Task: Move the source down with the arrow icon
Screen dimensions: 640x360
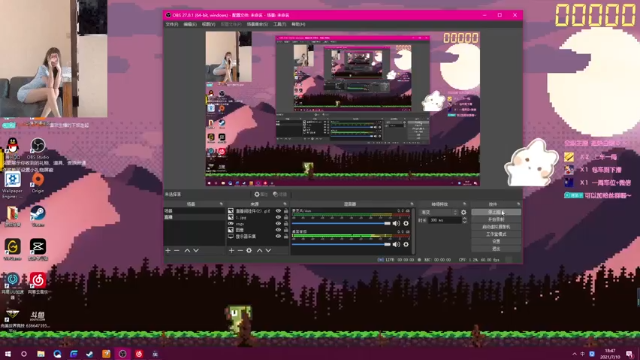Action: [268, 250]
